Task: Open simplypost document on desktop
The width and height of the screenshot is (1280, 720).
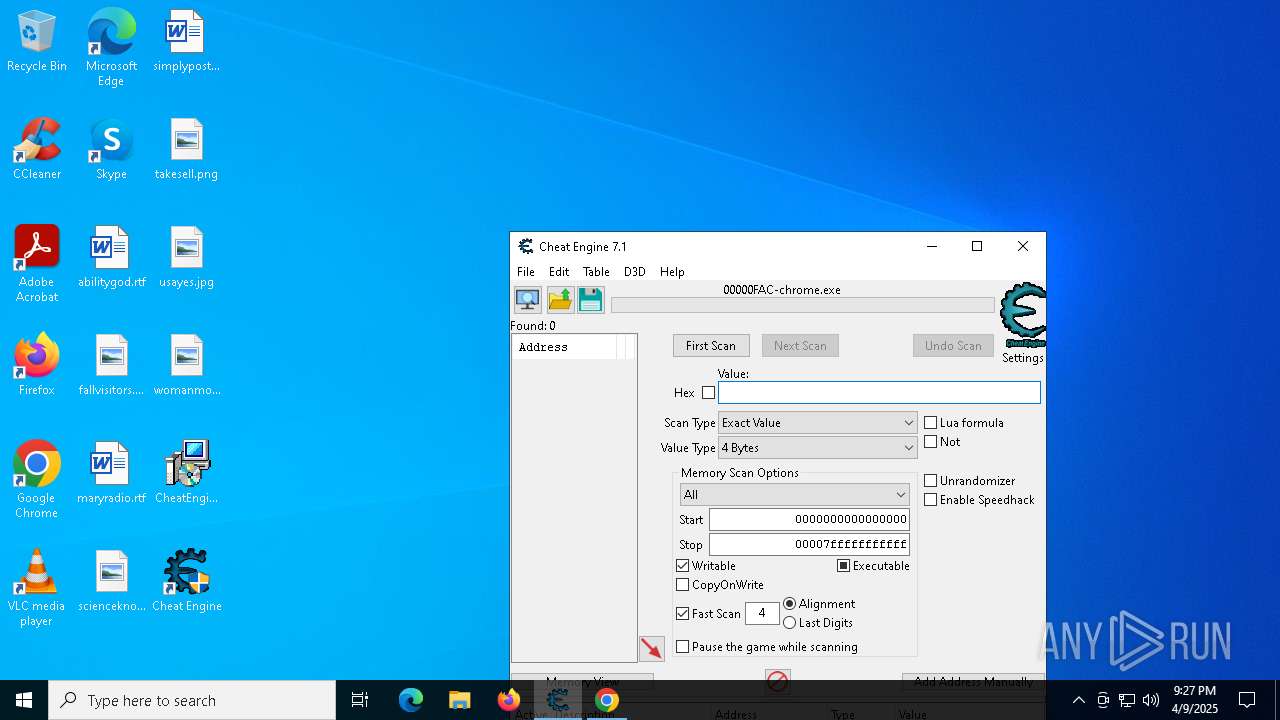Action: tap(186, 41)
